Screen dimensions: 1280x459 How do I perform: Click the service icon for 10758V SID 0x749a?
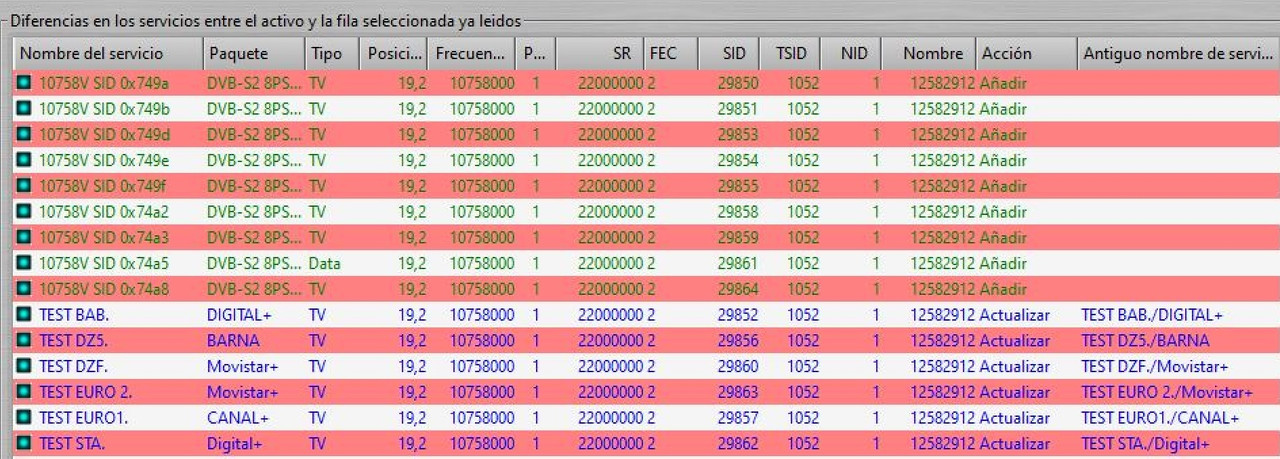click(x=24, y=83)
